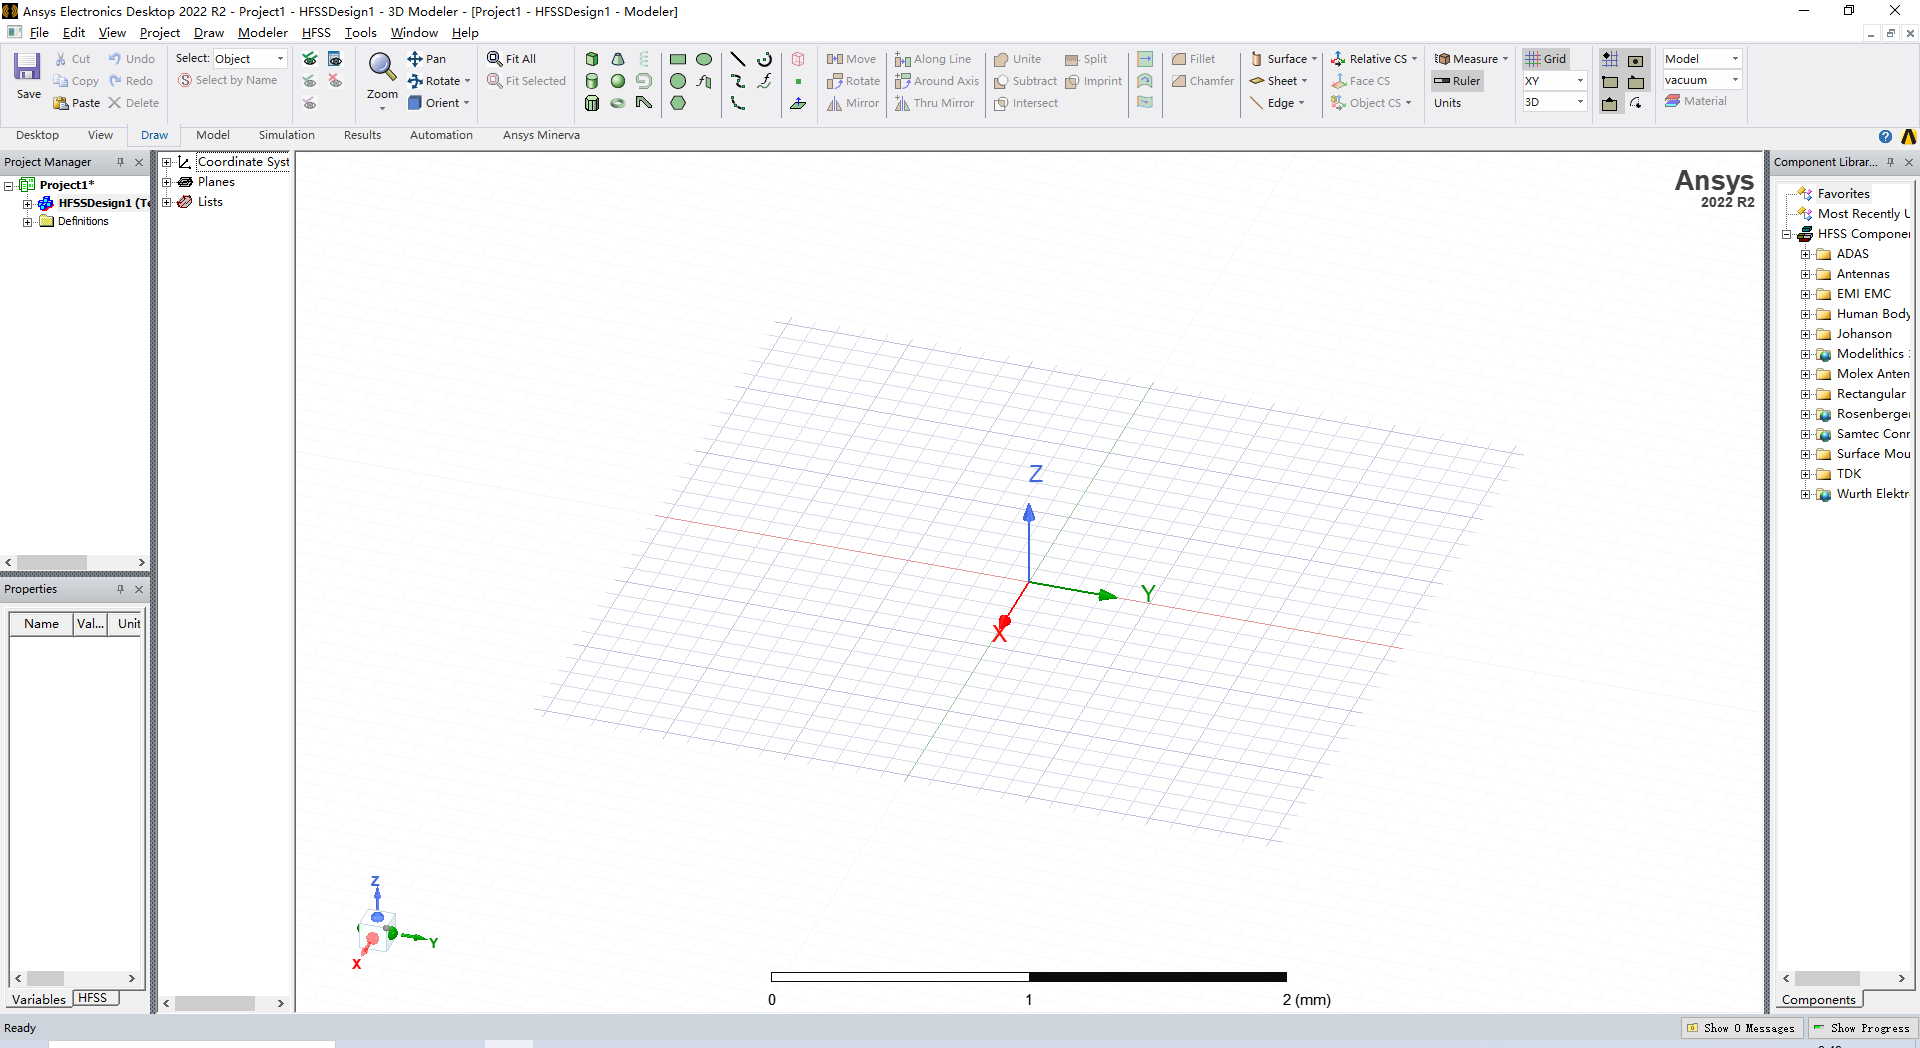The width and height of the screenshot is (1920, 1048).
Task: Open the vacuum material dropdown
Action: 1702,80
